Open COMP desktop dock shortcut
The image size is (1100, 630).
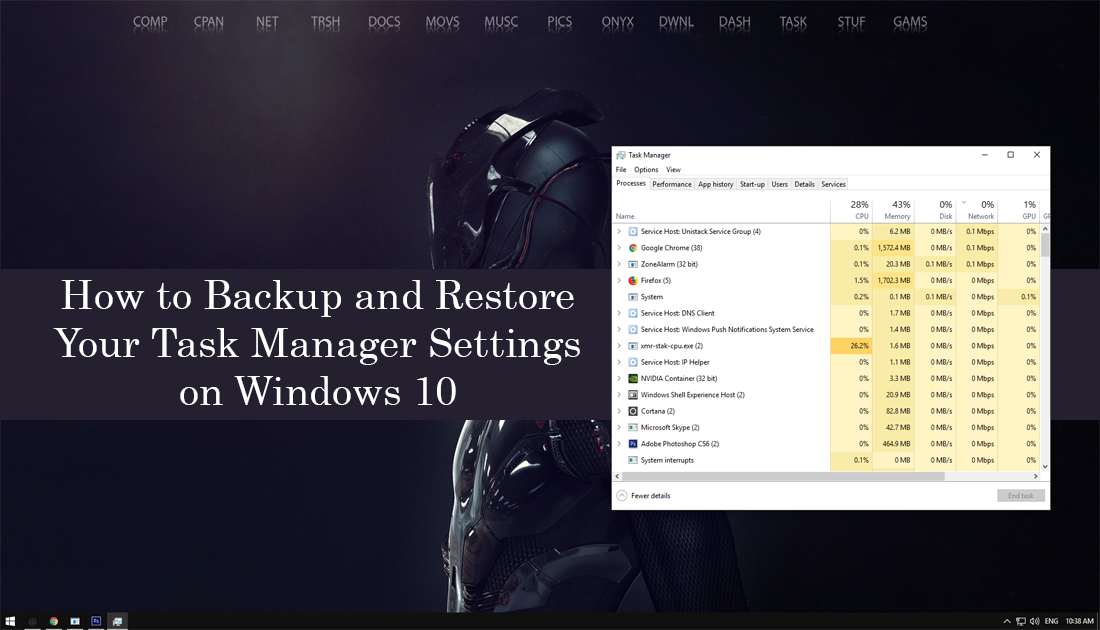[x=150, y=22]
